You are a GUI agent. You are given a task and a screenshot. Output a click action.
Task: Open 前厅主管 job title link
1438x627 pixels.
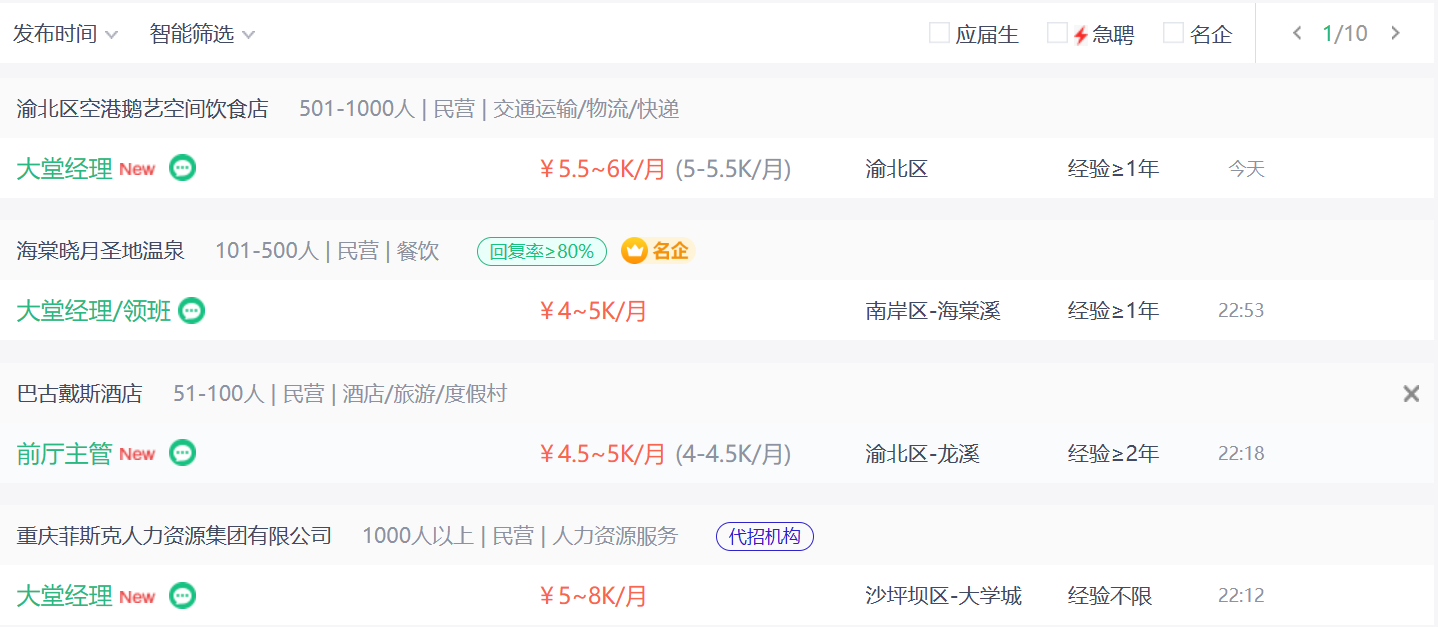pos(64,454)
